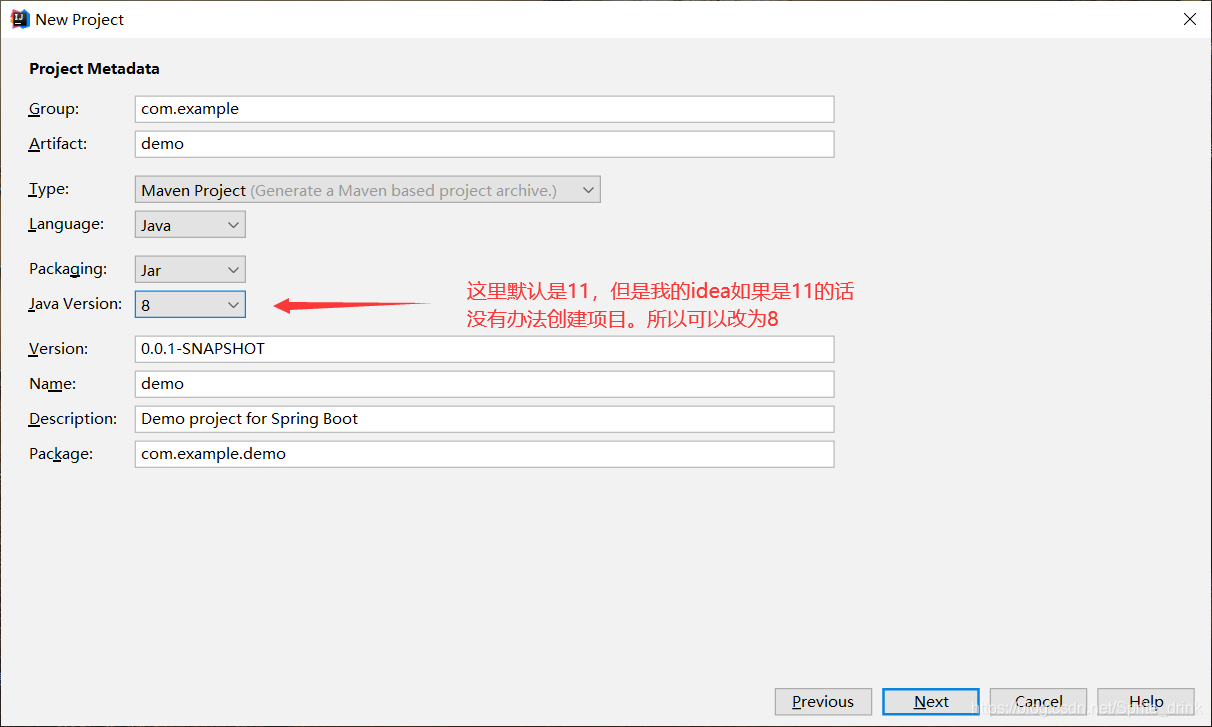Close the New Project dialog

(1189, 19)
